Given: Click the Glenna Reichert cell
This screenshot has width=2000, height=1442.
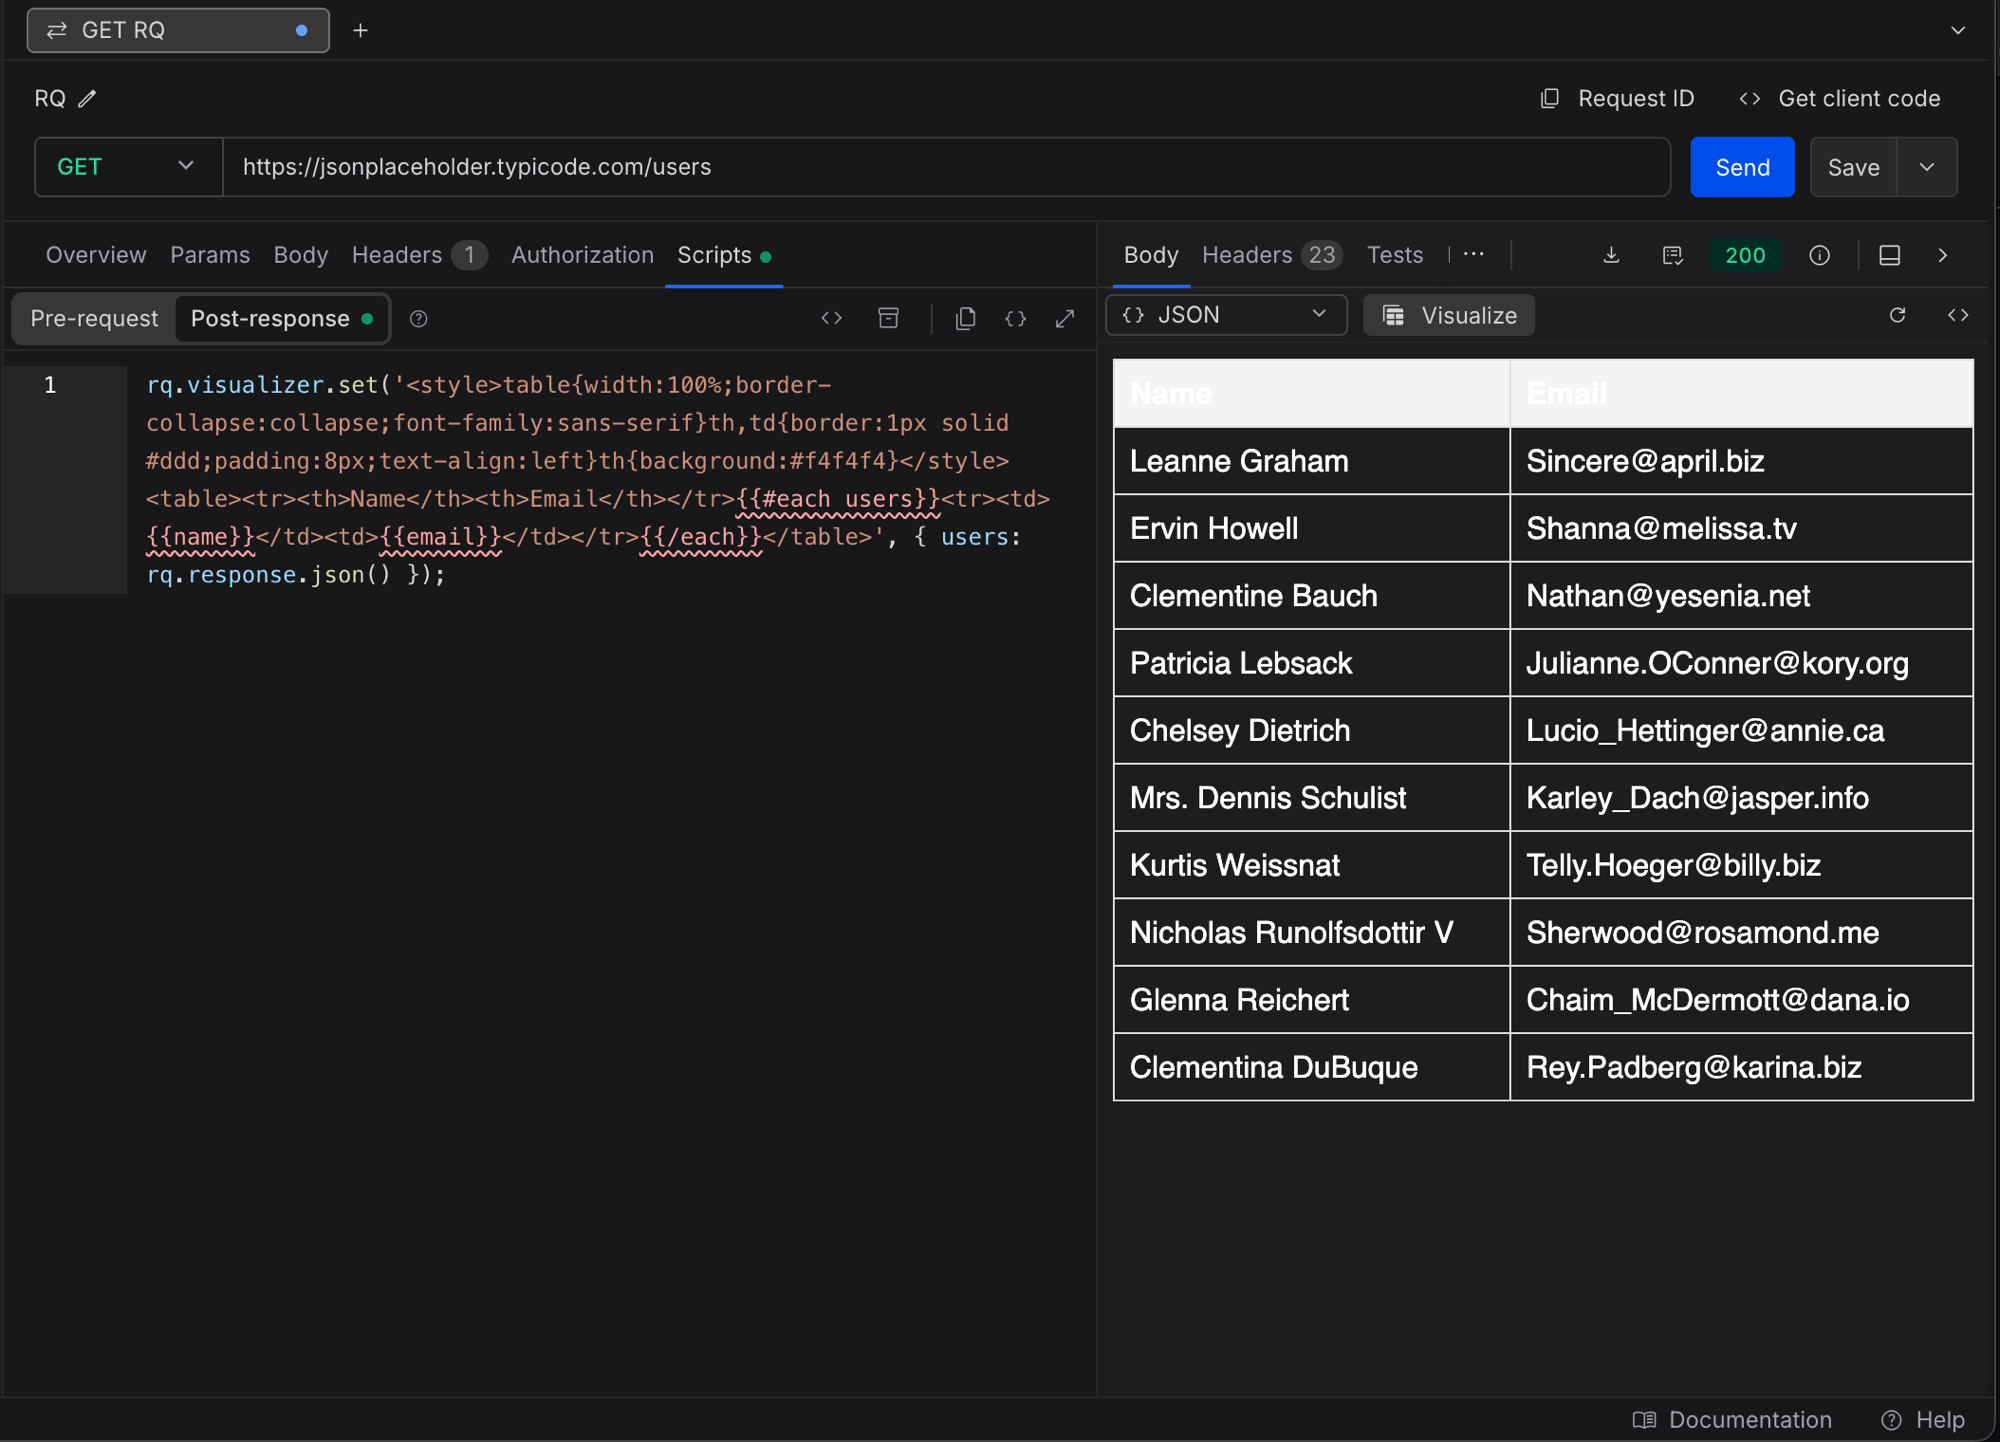Looking at the screenshot, I should pos(1311,1000).
